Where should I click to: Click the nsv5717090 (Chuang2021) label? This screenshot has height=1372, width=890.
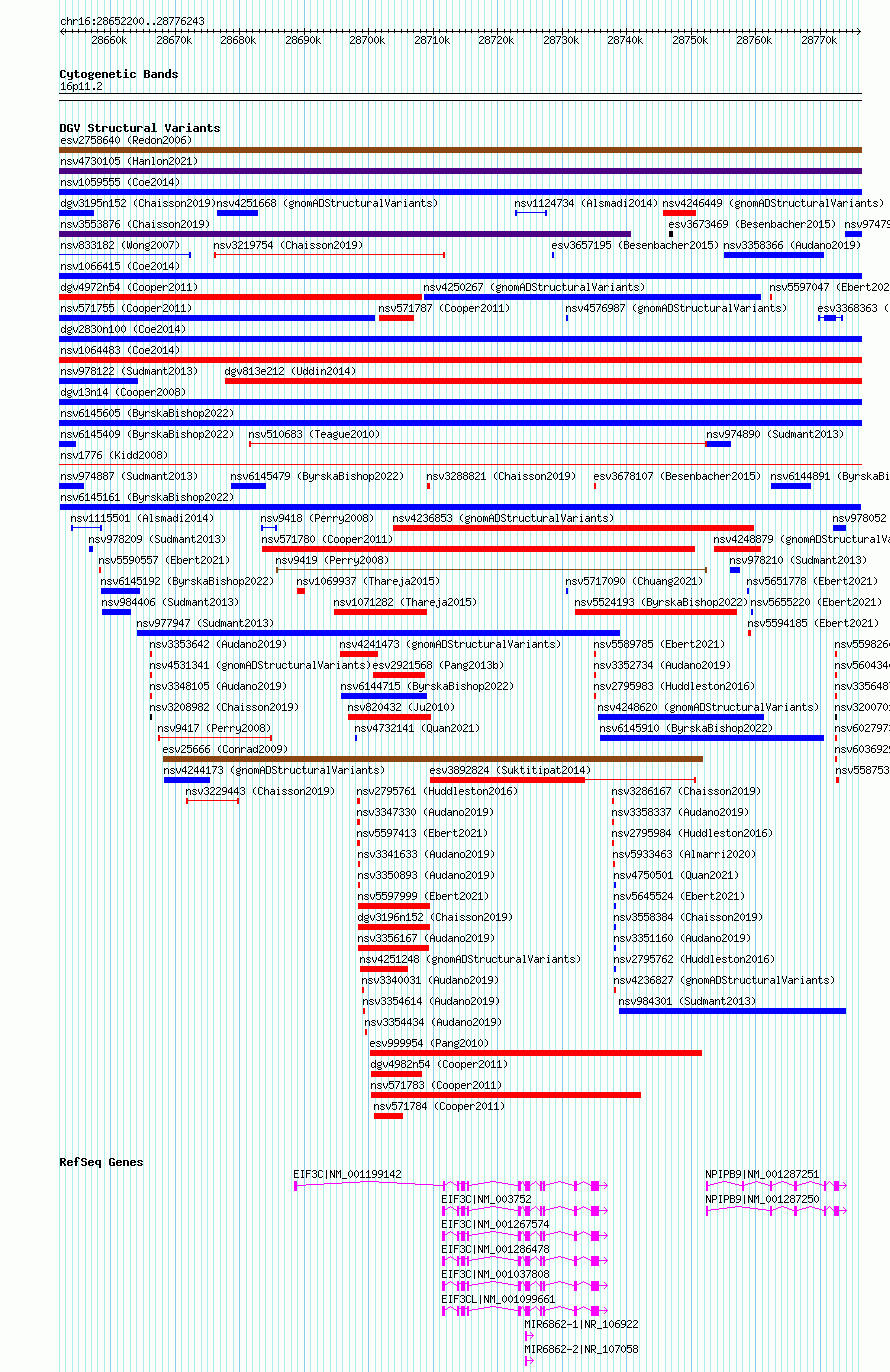click(635, 581)
